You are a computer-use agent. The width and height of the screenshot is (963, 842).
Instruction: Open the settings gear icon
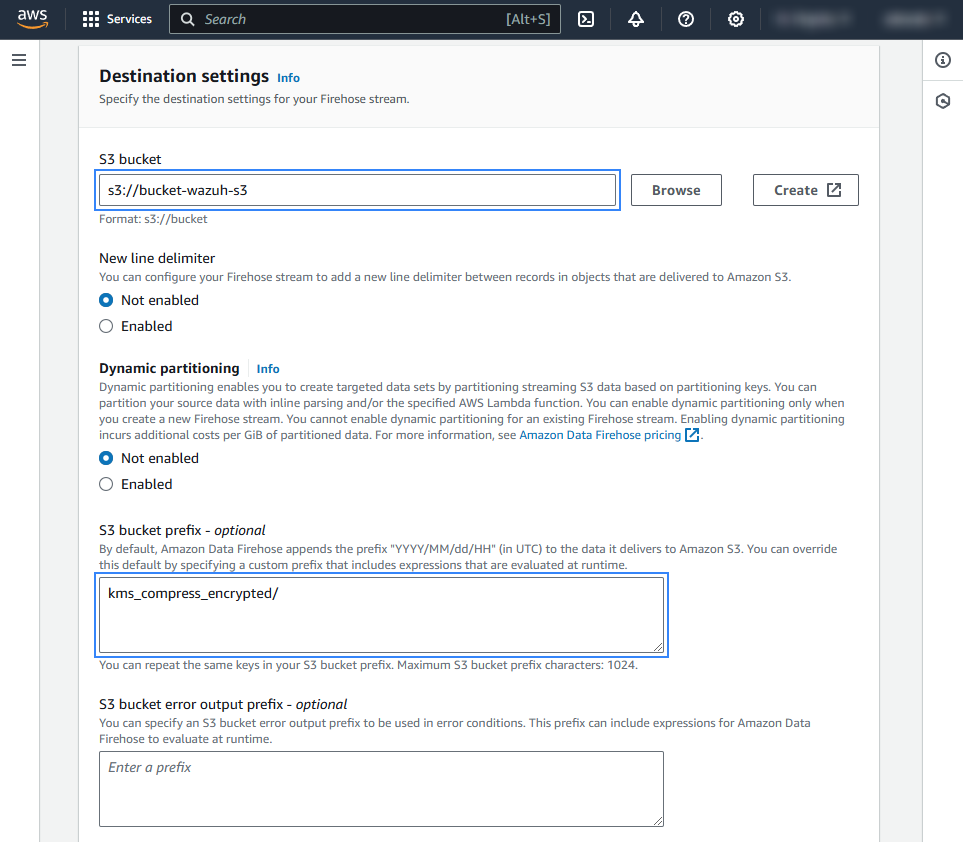(x=736, y=19)
